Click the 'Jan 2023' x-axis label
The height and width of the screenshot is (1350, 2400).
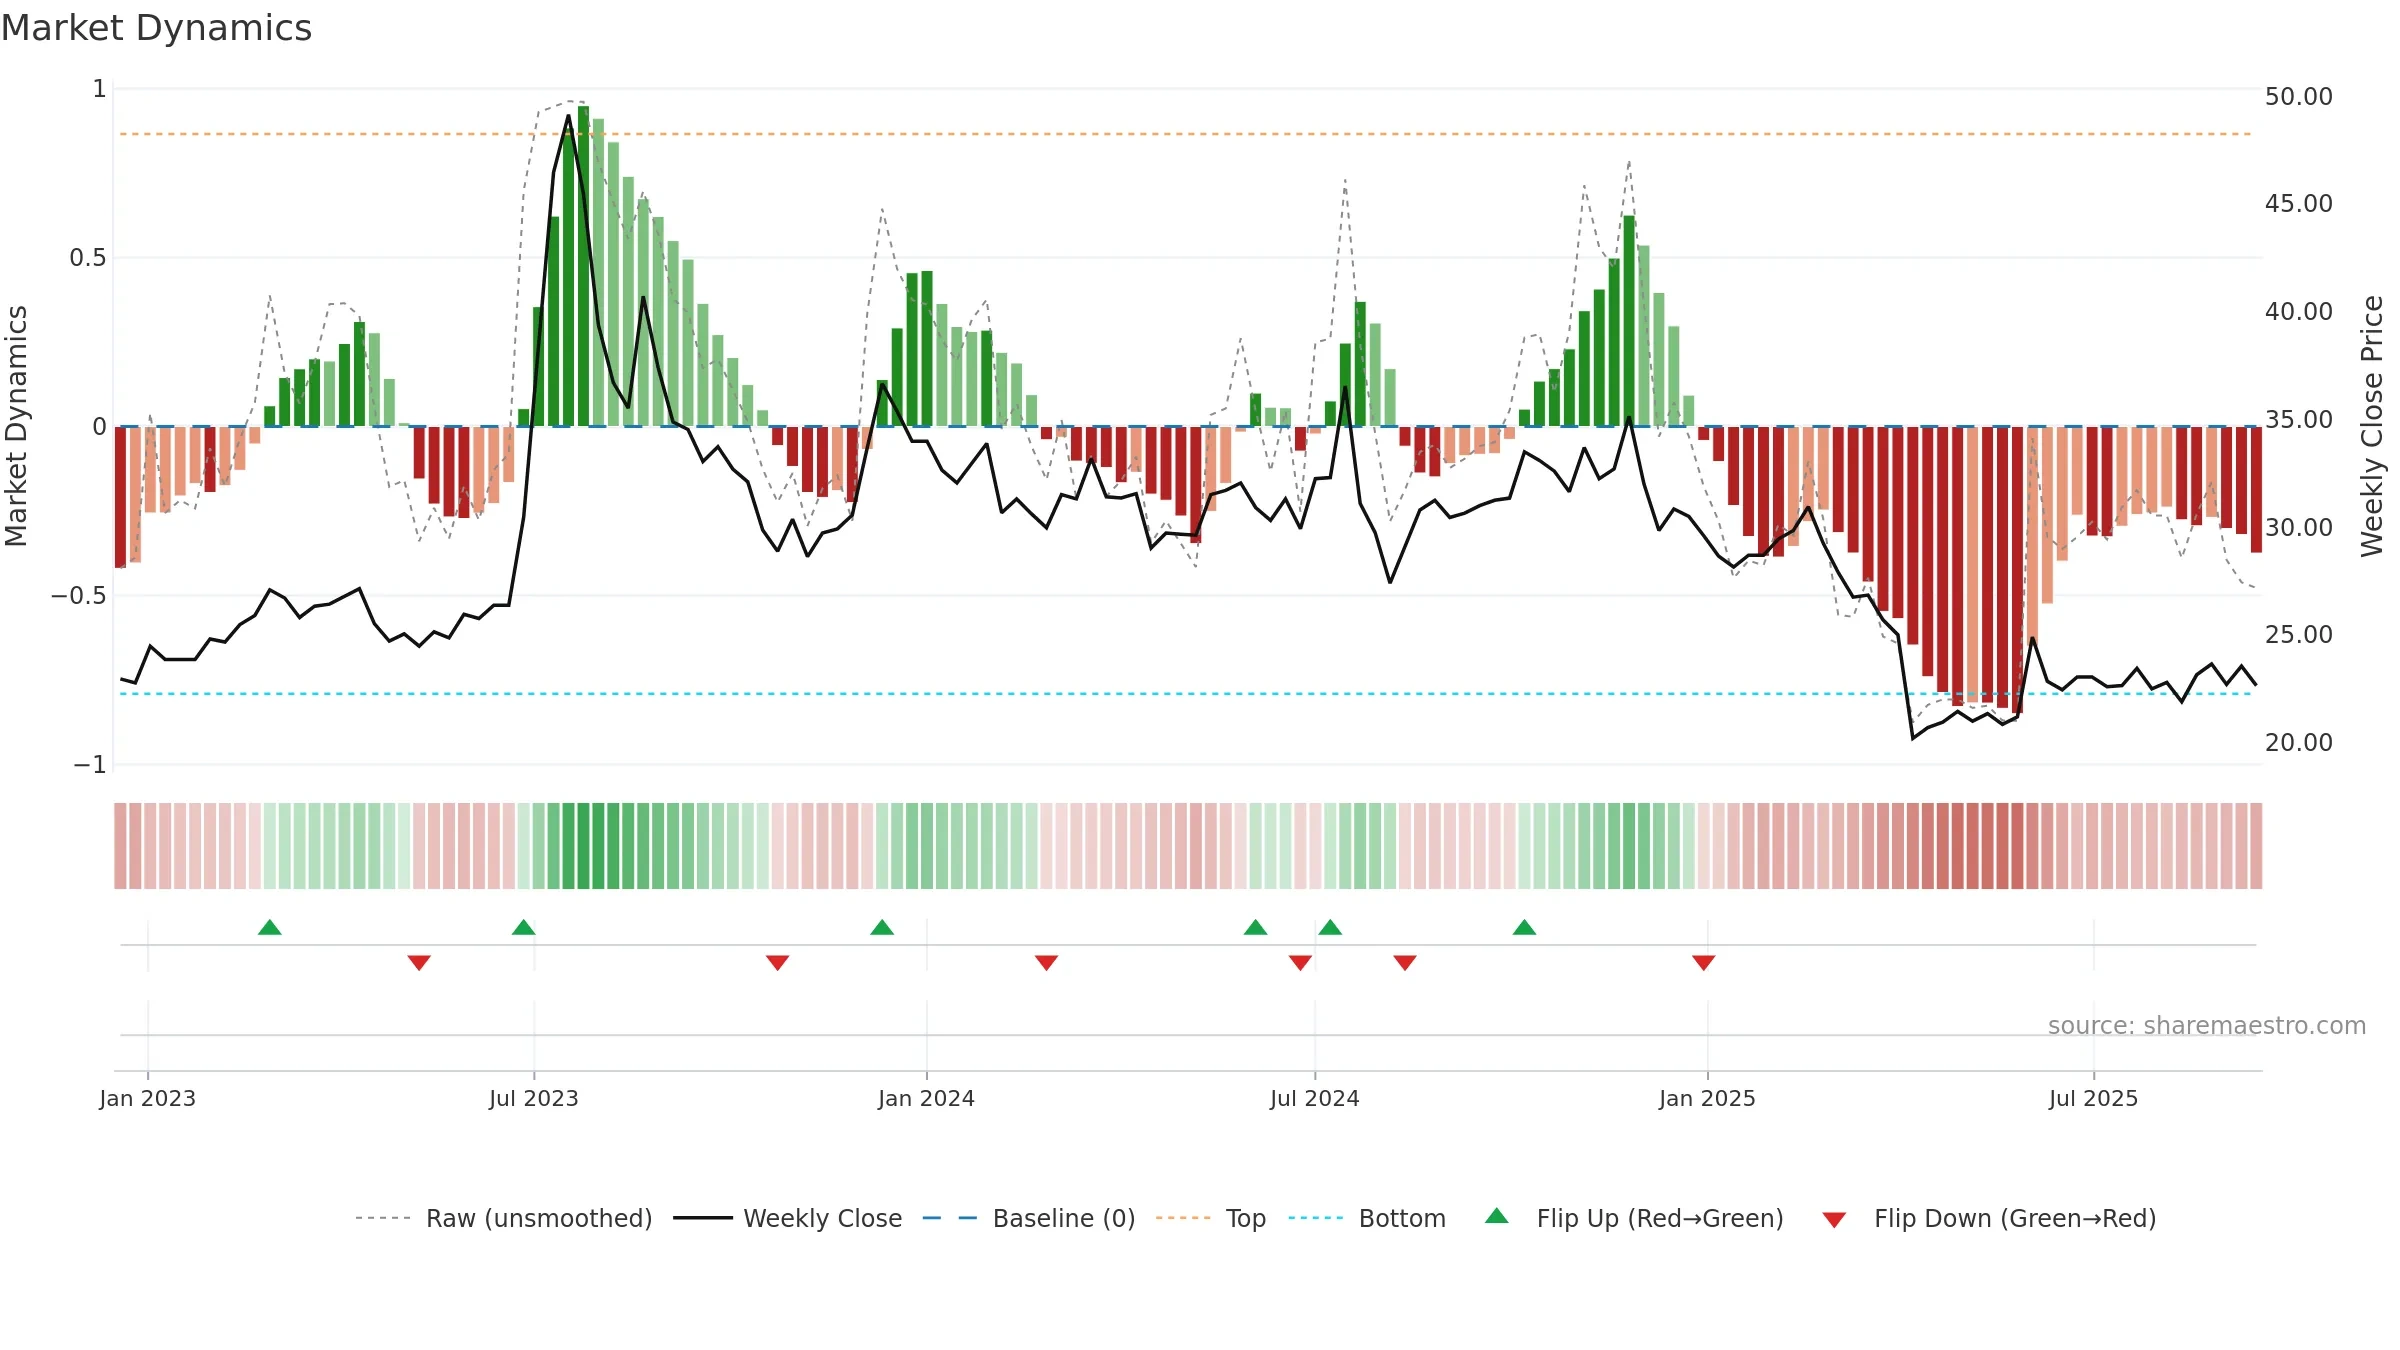point(148,1098)
